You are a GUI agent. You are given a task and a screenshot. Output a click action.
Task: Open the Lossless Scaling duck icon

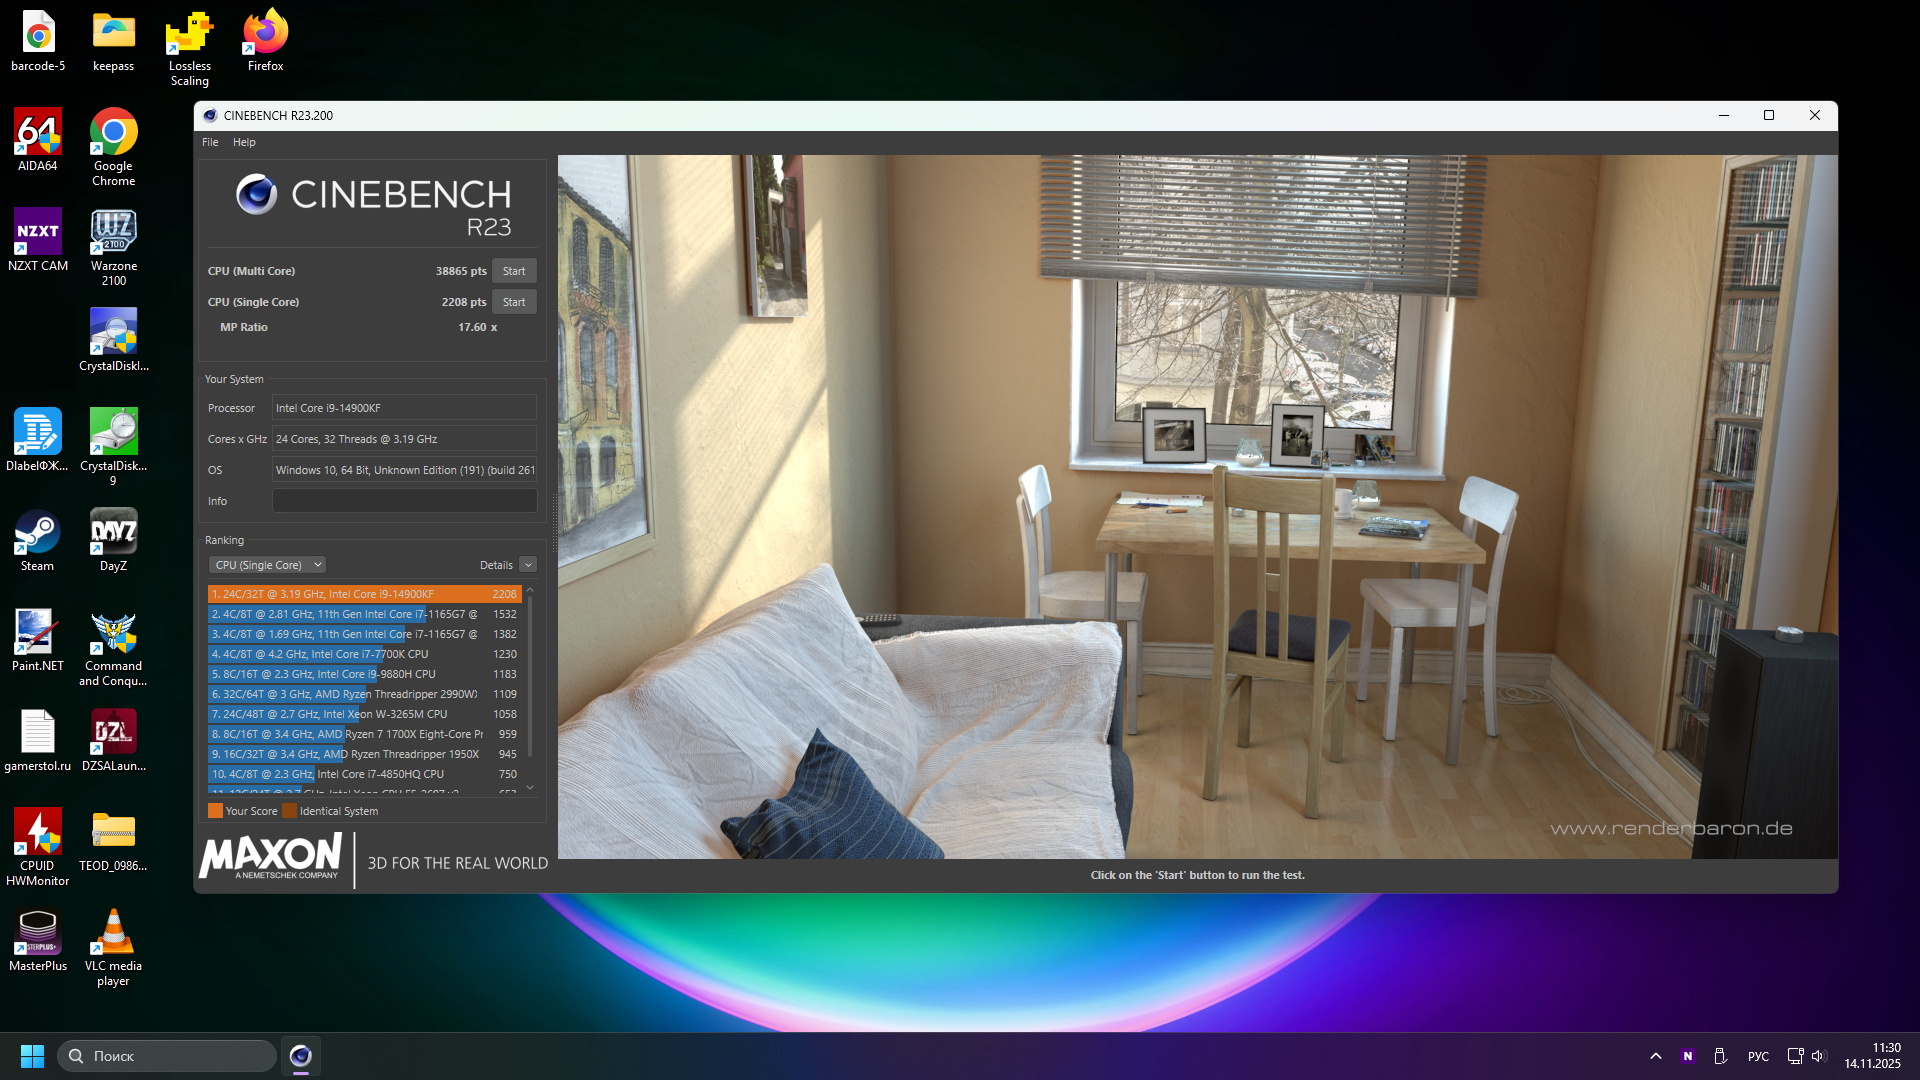point(189,33)
